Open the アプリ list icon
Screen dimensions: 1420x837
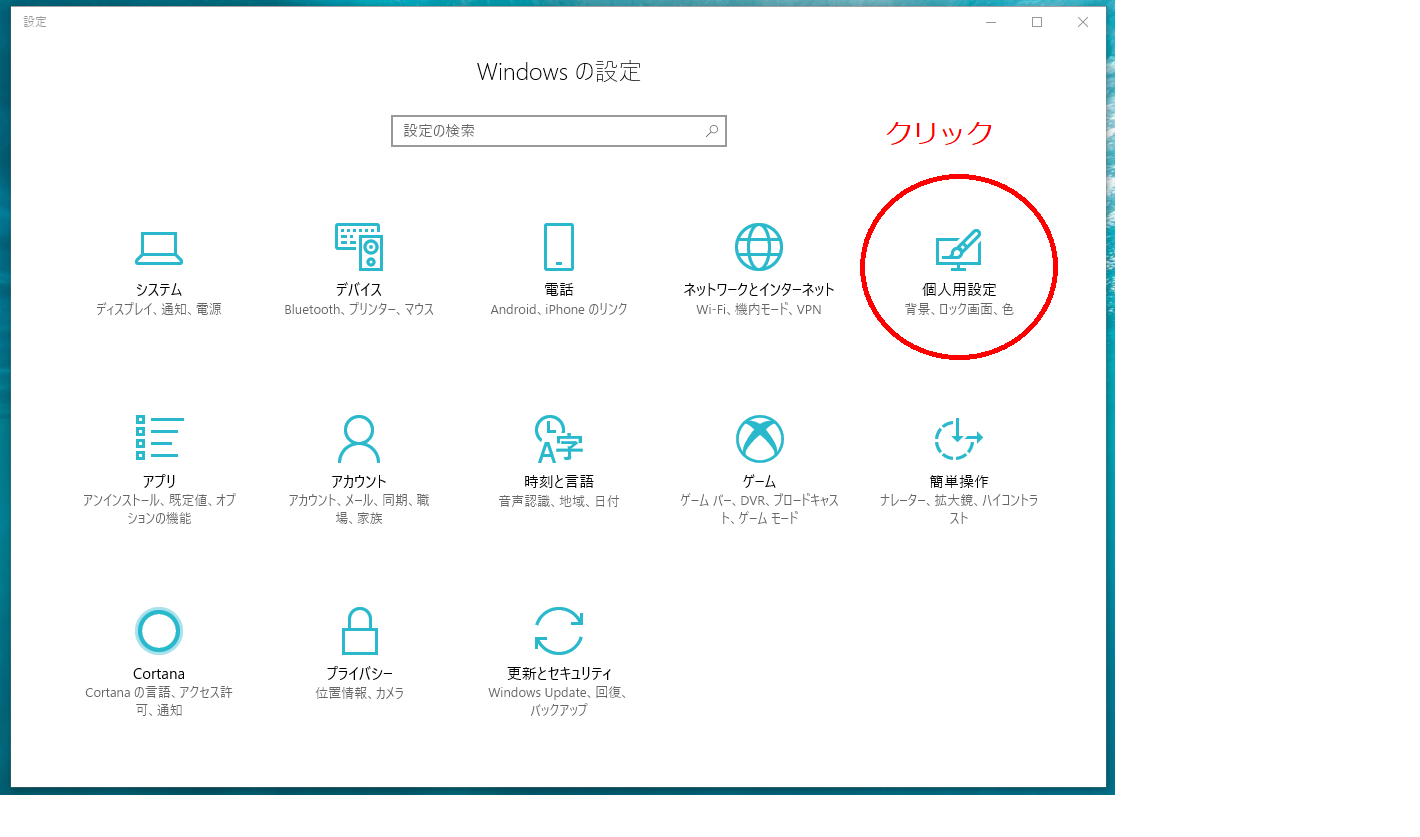click(x=159, y=438)
